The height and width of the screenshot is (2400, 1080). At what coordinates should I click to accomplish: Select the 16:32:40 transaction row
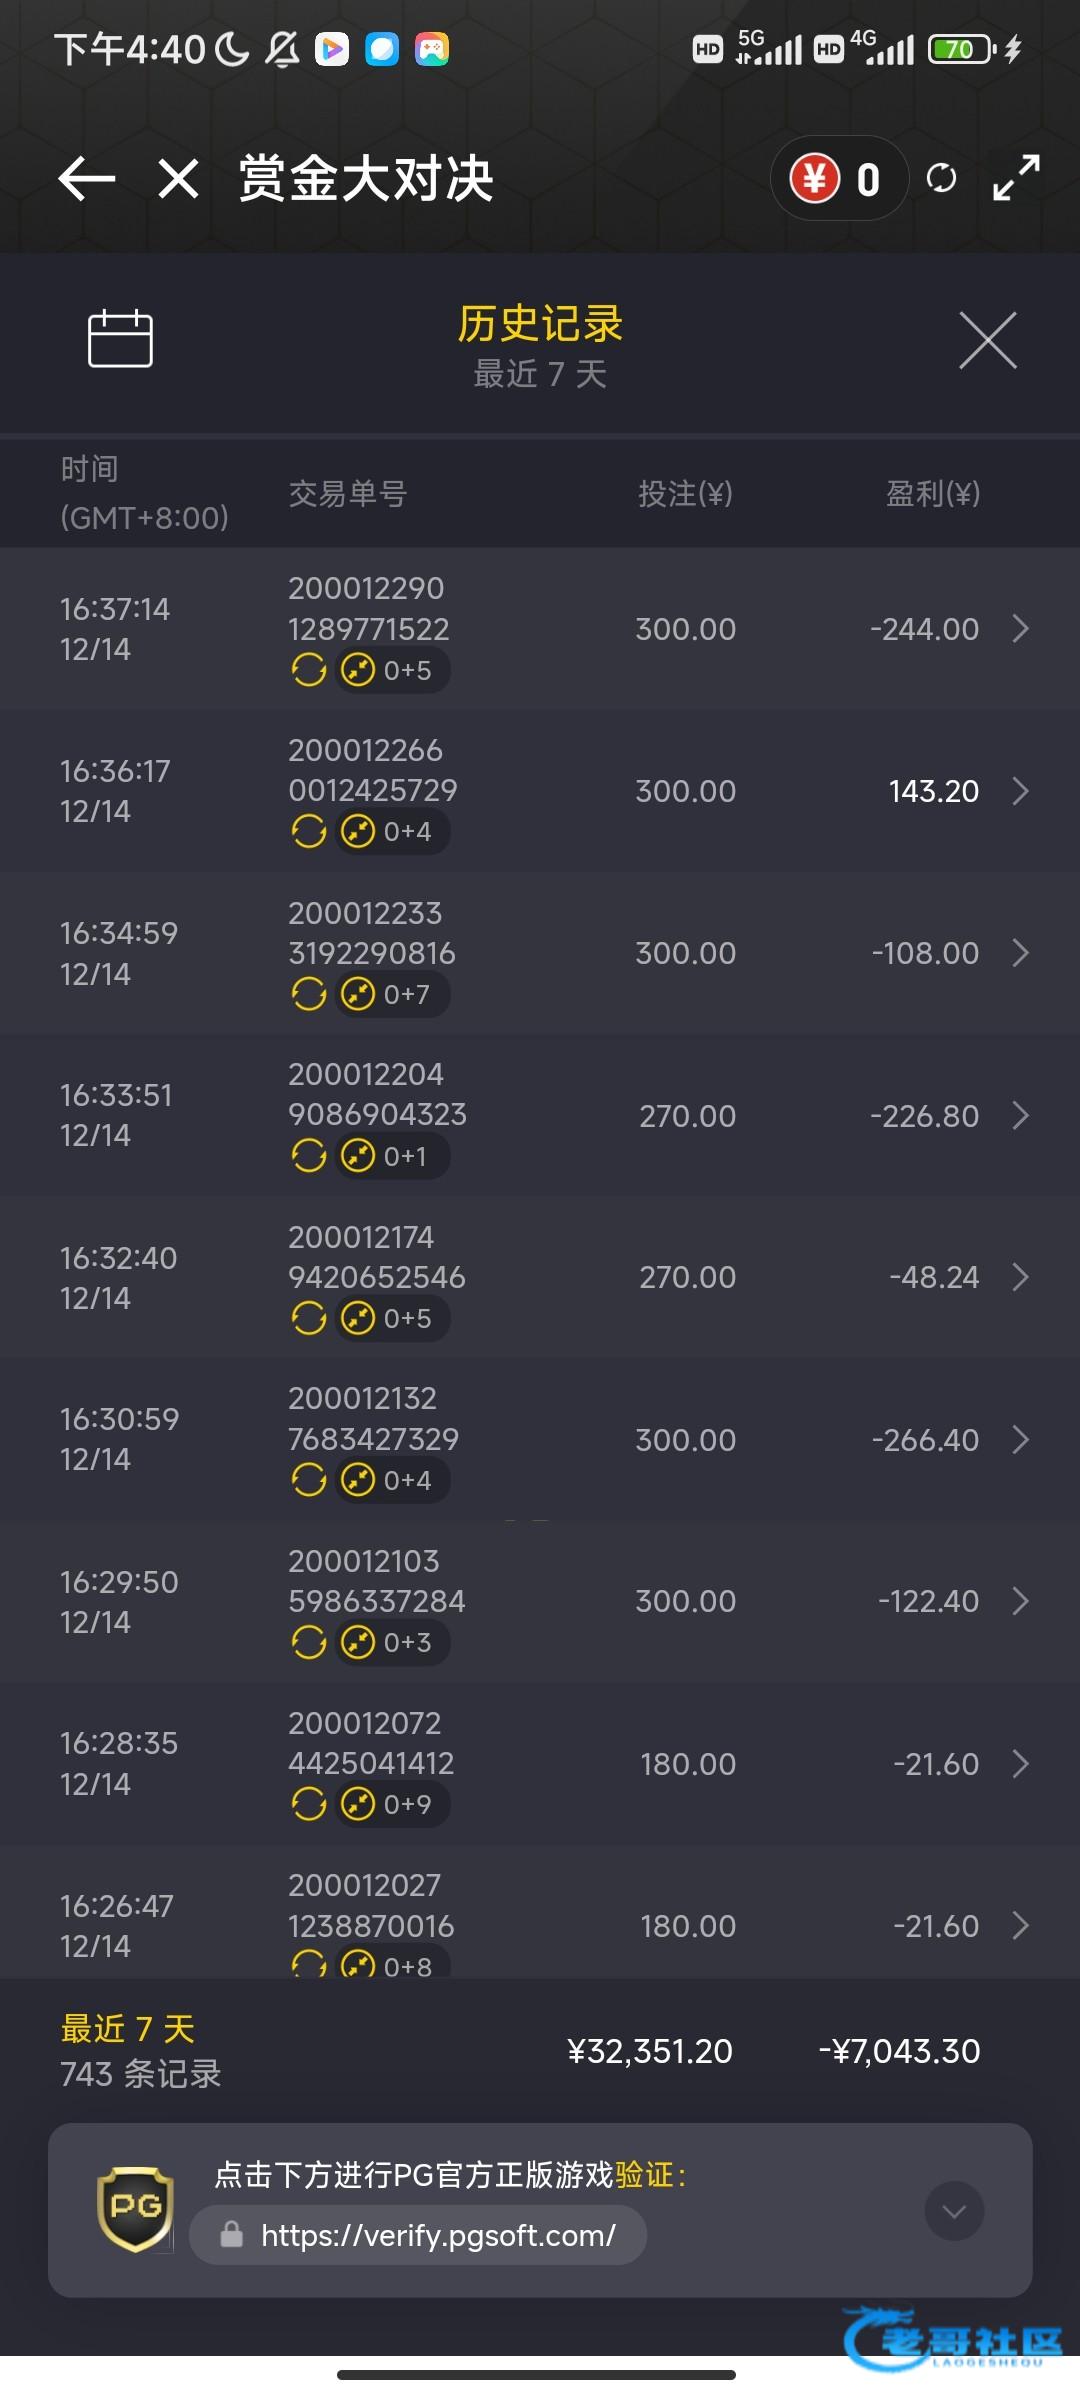(540, 1277)
